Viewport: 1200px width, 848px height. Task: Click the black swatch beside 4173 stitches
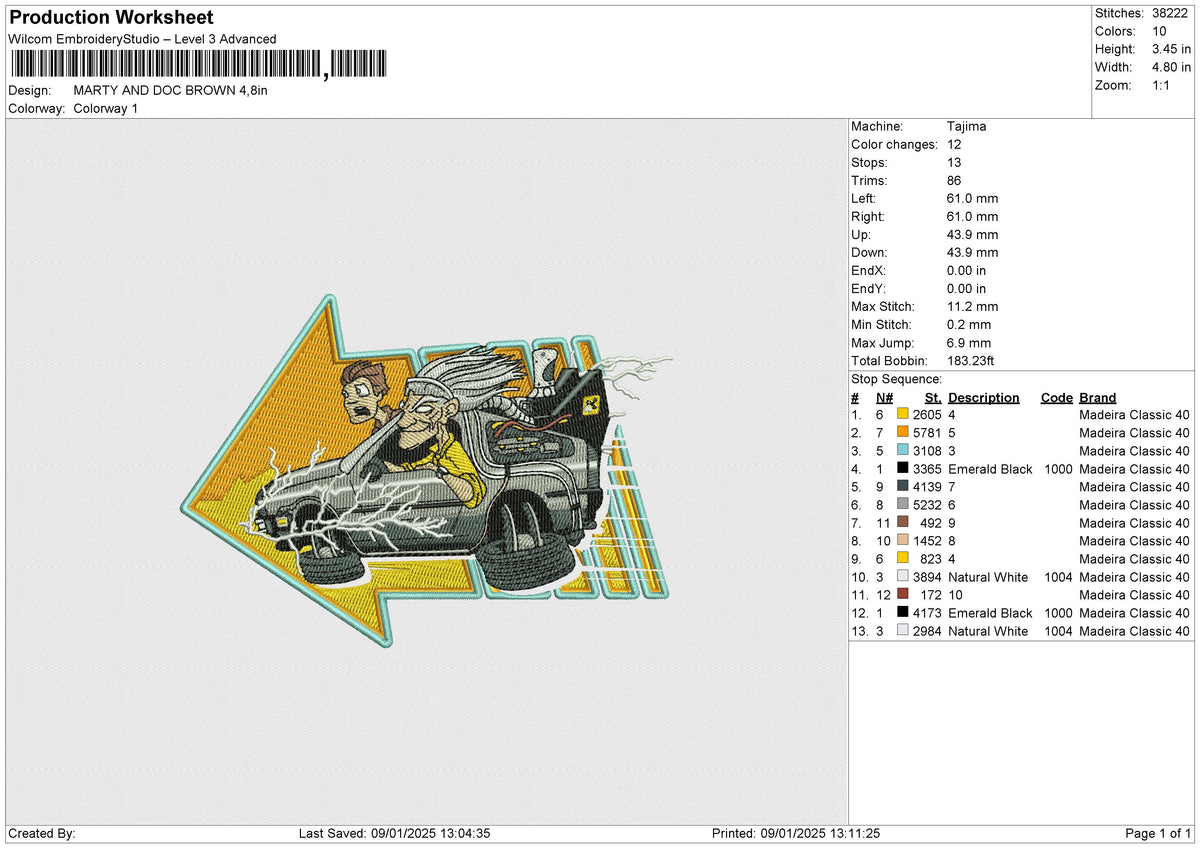coord(903,613)
